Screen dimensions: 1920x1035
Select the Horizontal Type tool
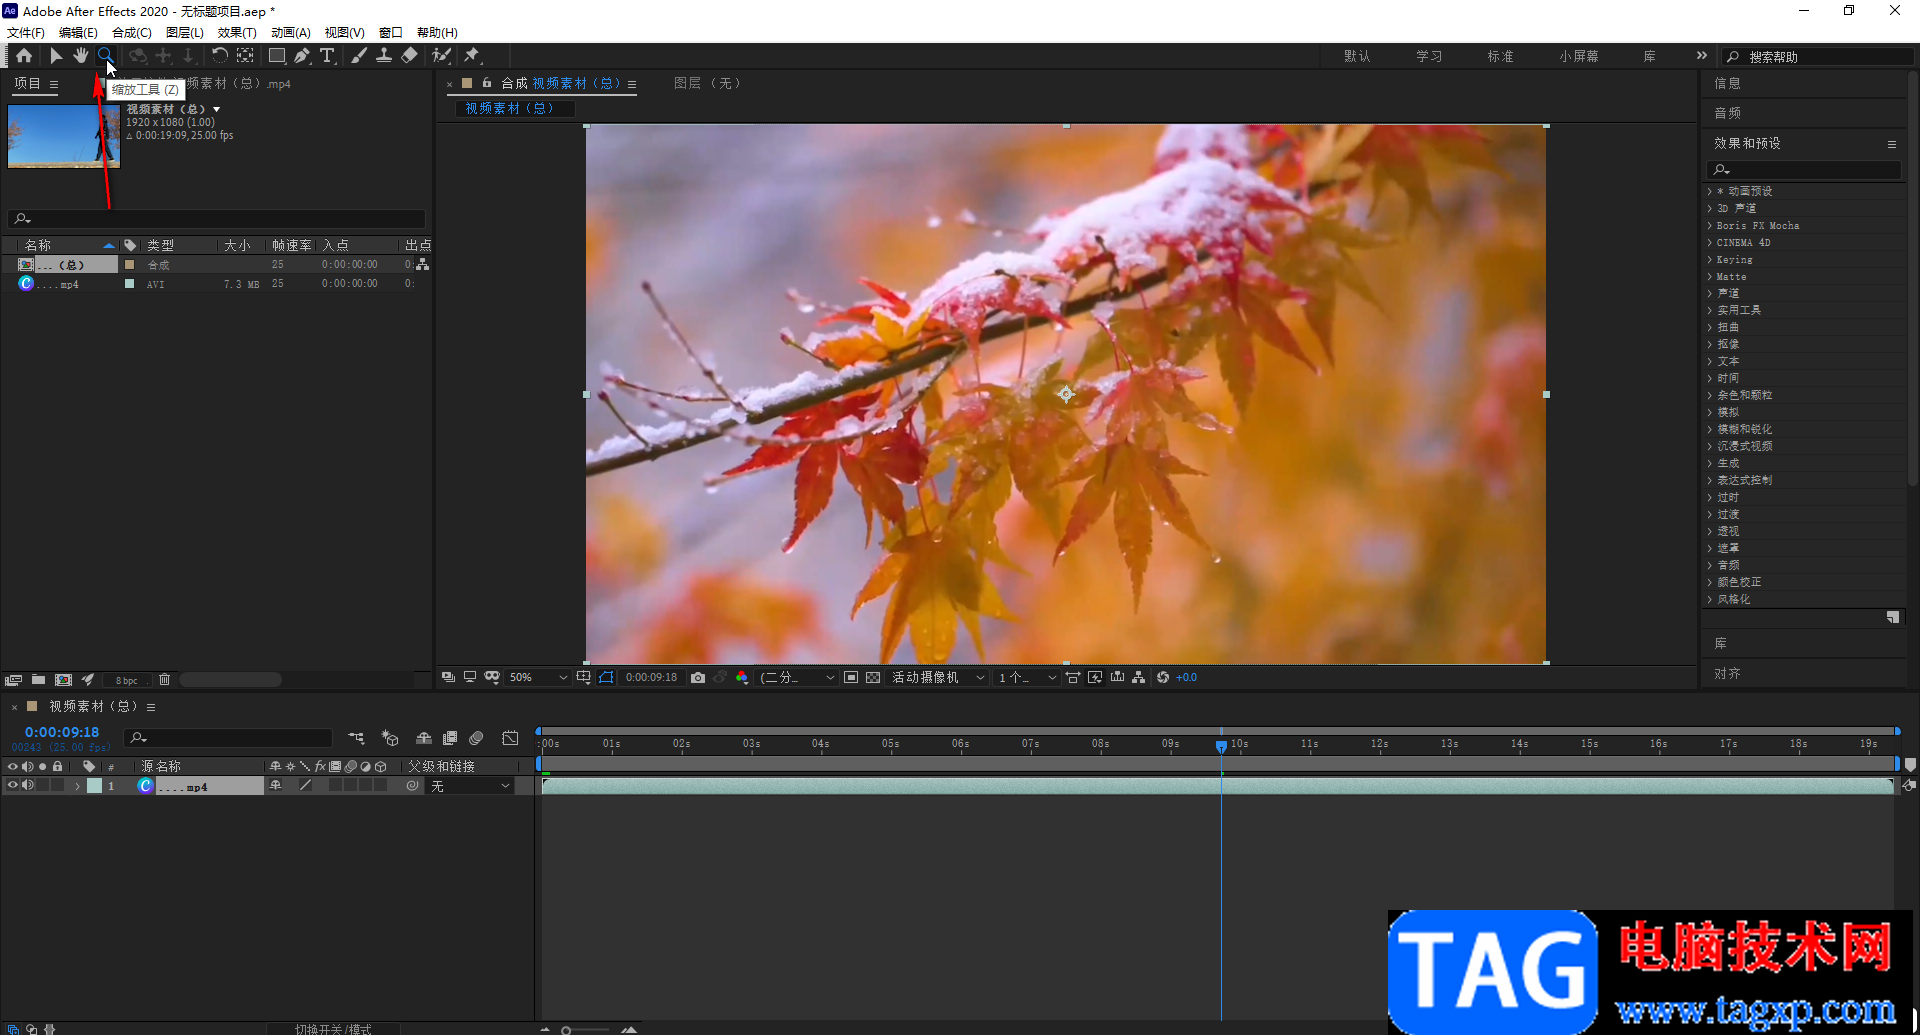(x=327, y=56)
